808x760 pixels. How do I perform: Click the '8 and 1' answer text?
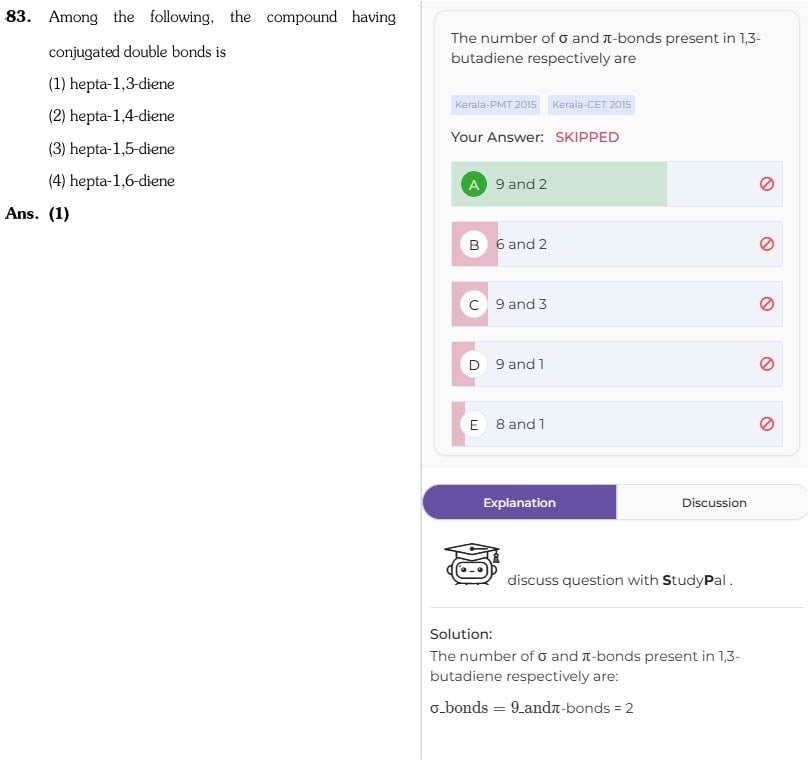520,424
